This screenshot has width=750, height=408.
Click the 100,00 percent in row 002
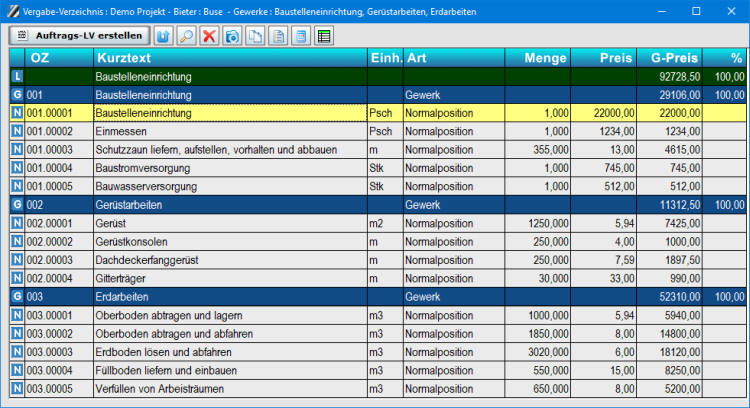(x=725, y=205)
